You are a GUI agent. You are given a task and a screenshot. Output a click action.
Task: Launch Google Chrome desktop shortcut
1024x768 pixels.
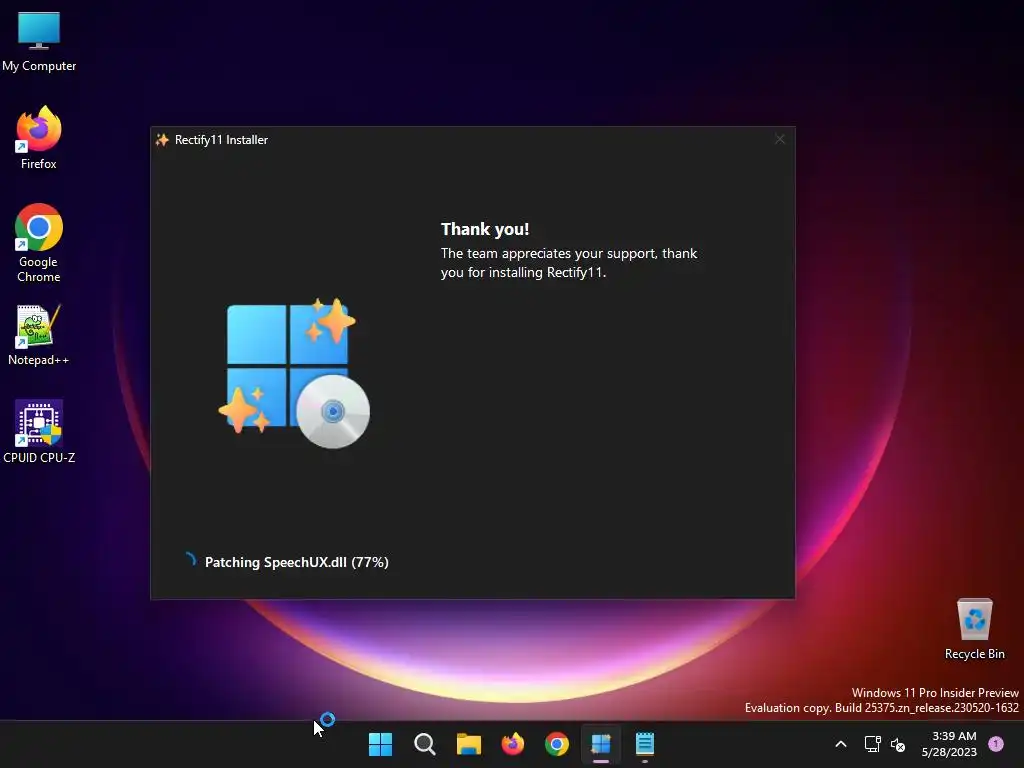pyautogui.click(x=39, y=243)
